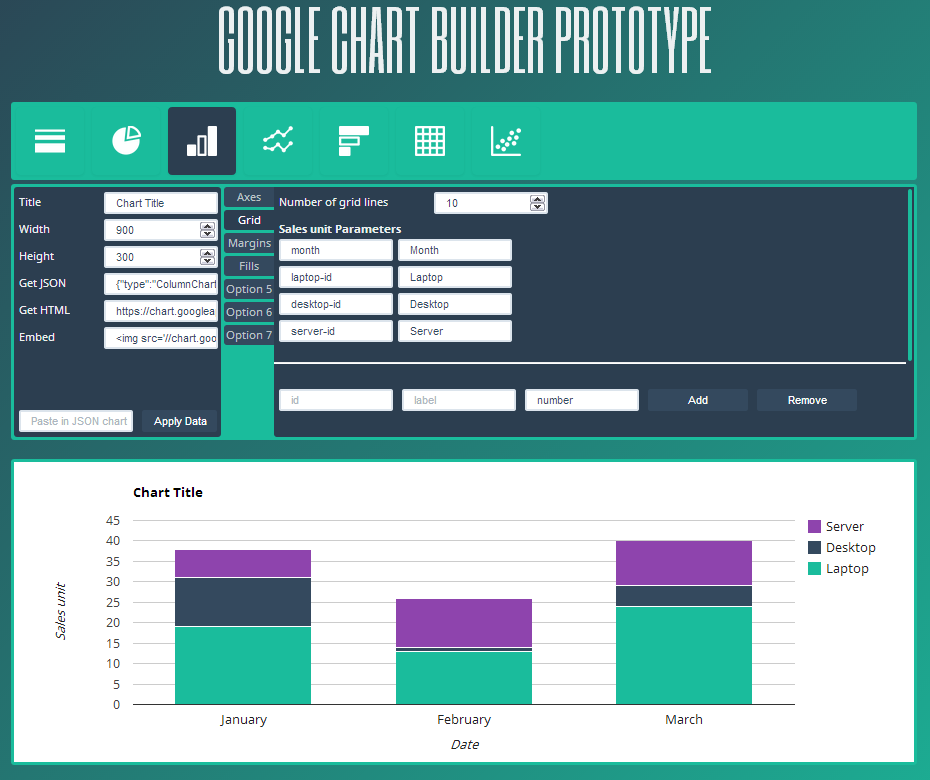930x780 pixels.
Task: Select the line chart type icon
Action: pos(278,141)
